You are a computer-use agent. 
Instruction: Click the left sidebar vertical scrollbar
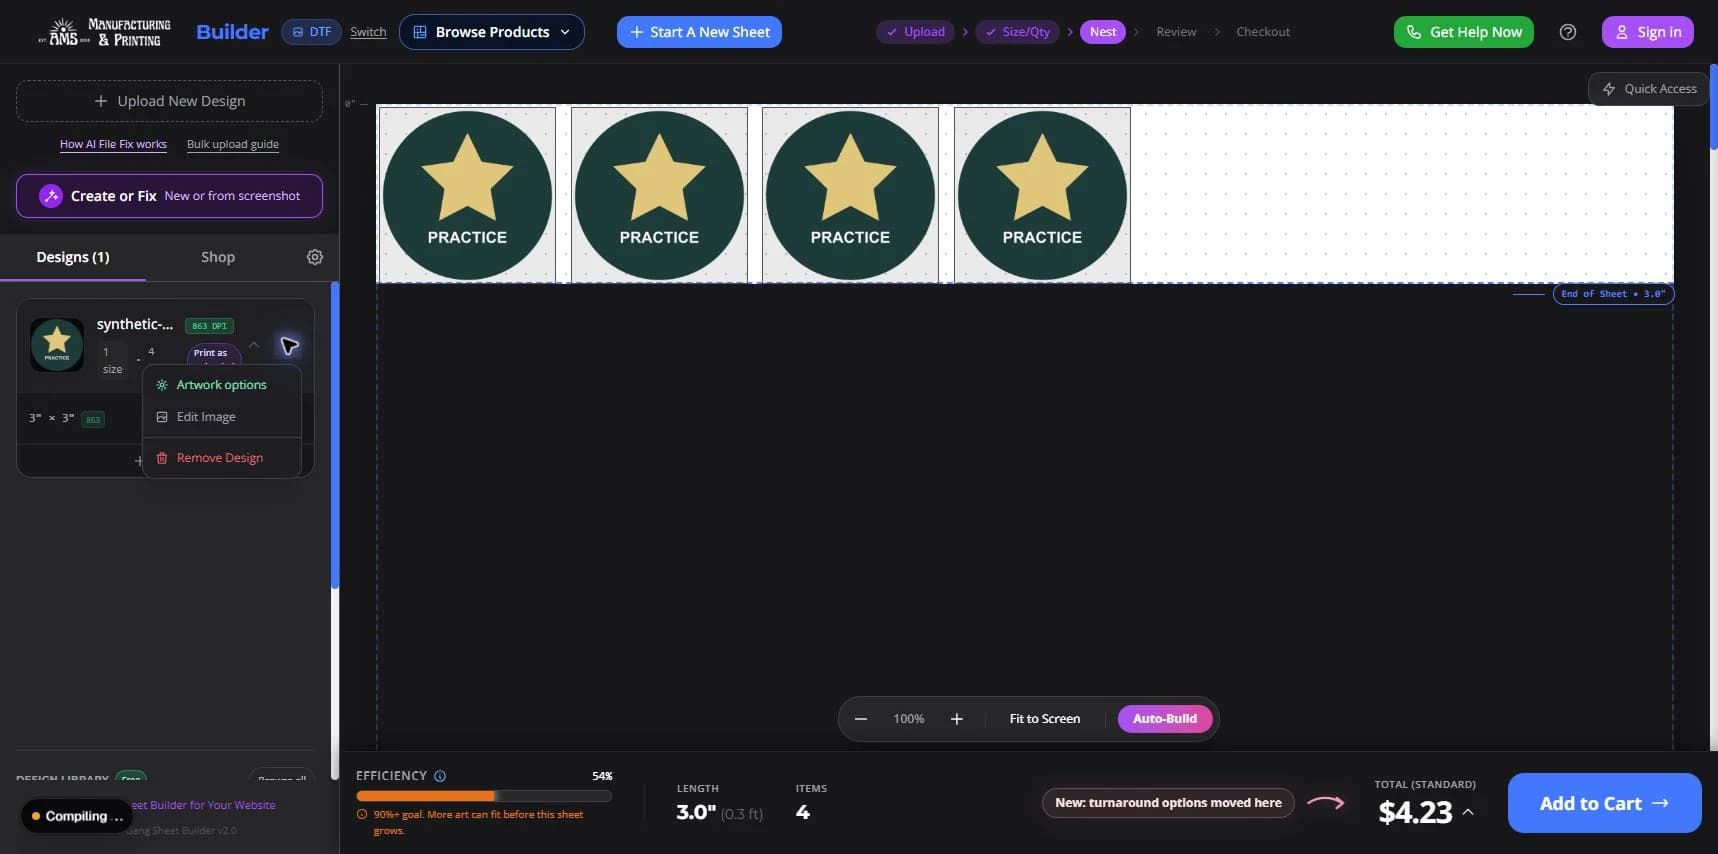tap(334, 435)
